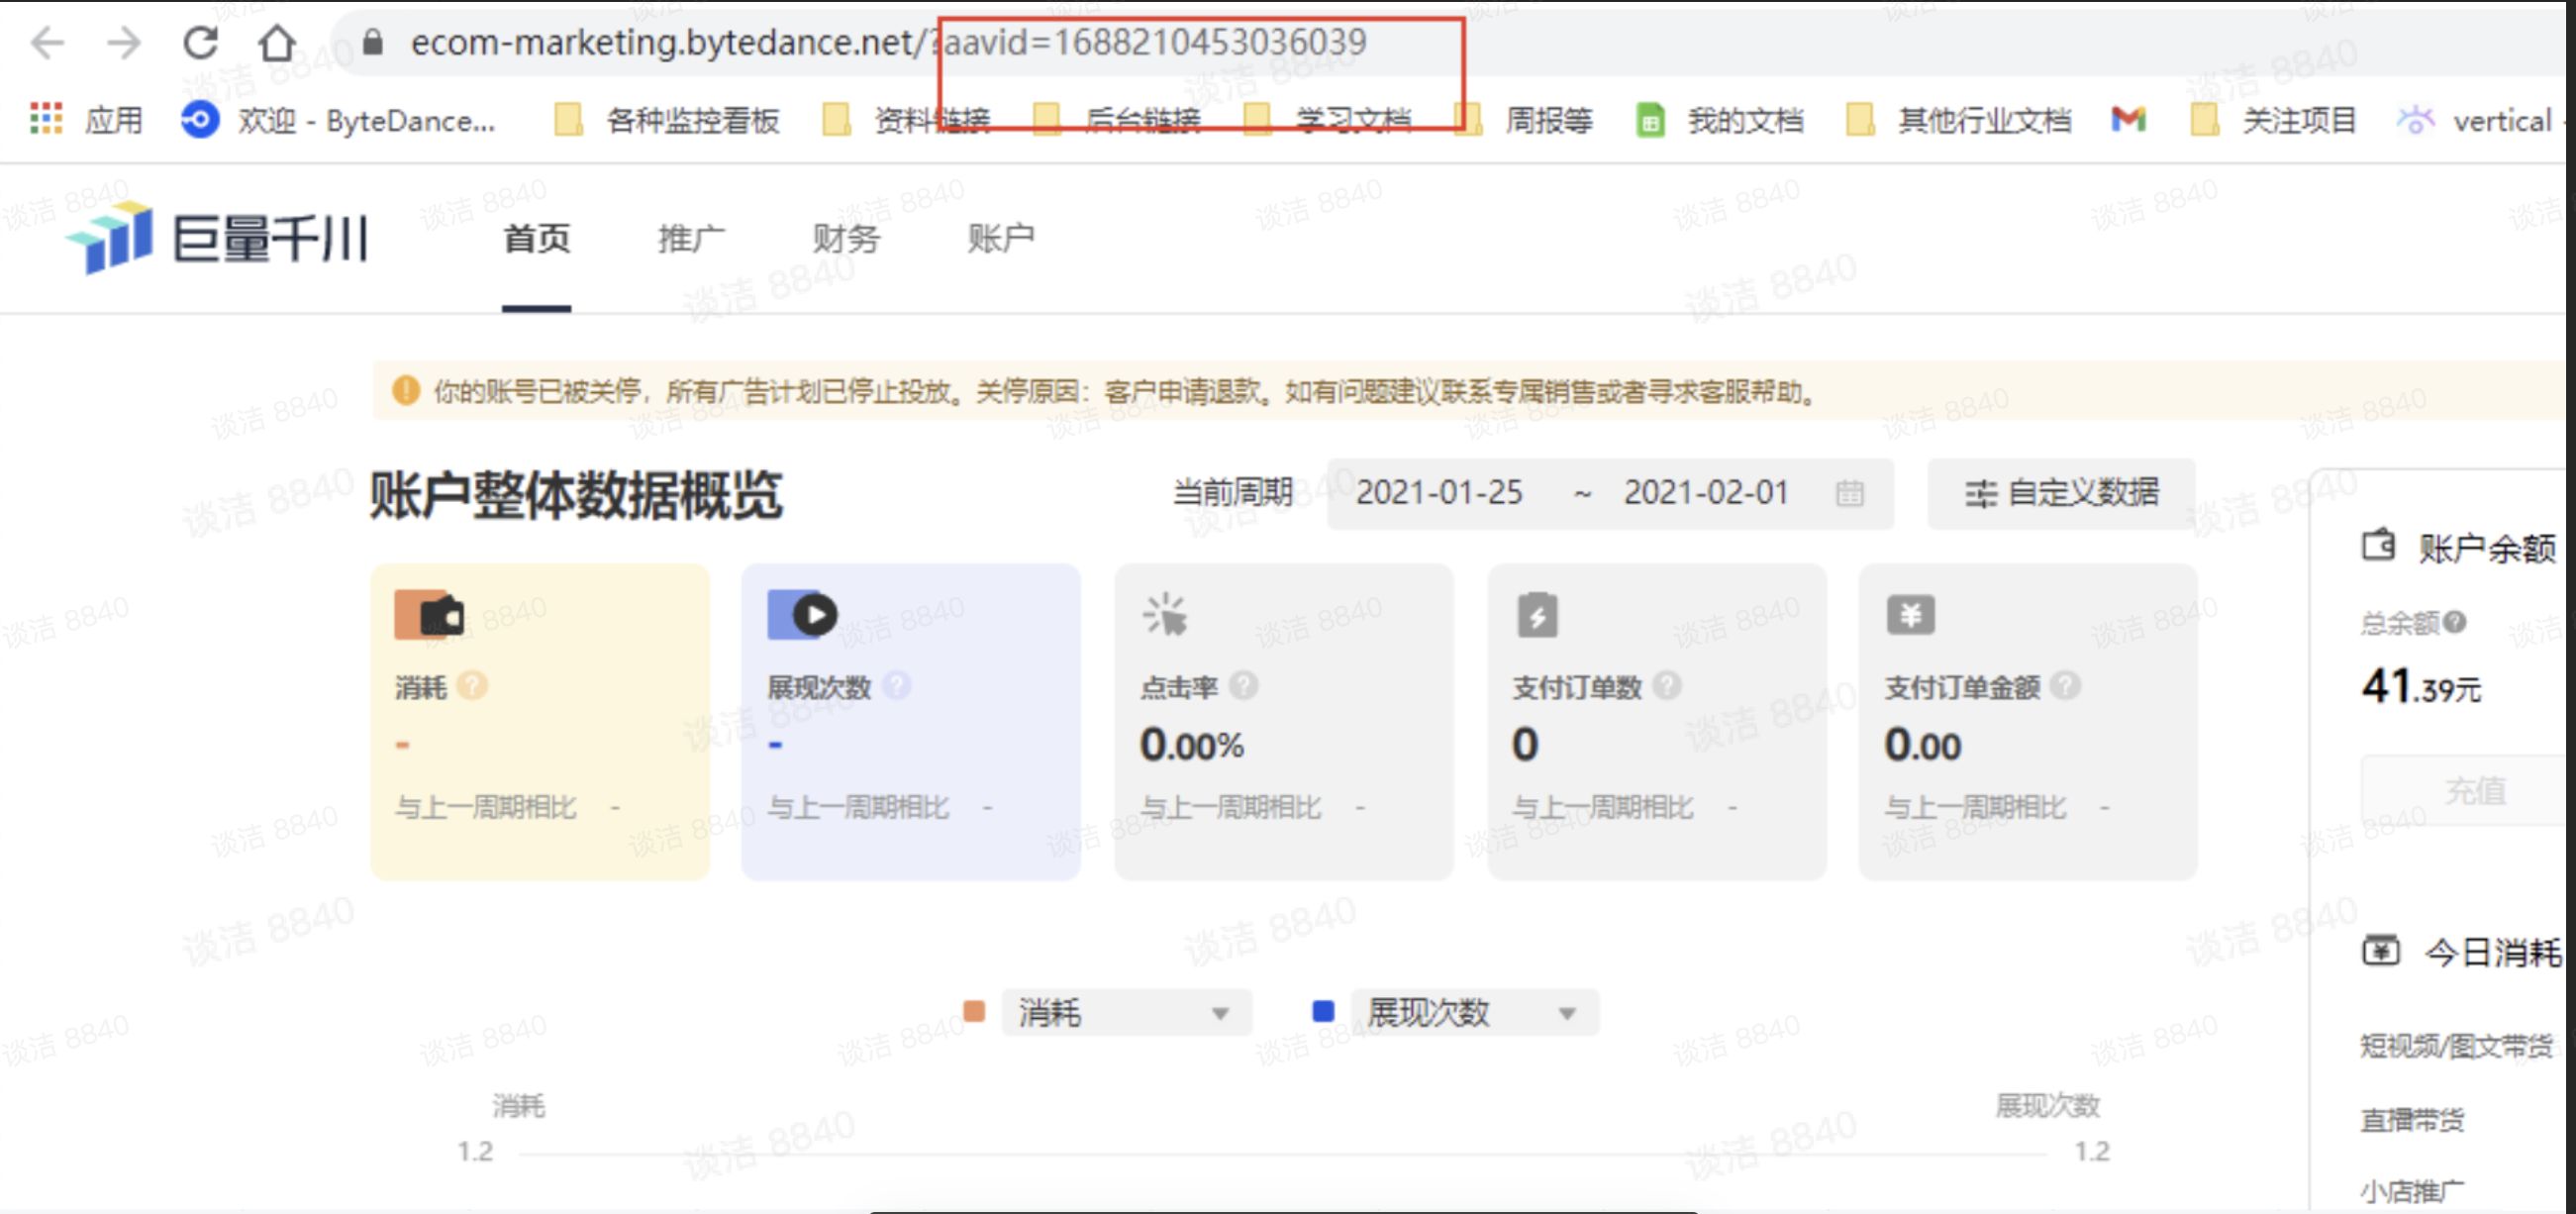
Task: Switch to the 推广 tab
Action: (x=691, y=238)
